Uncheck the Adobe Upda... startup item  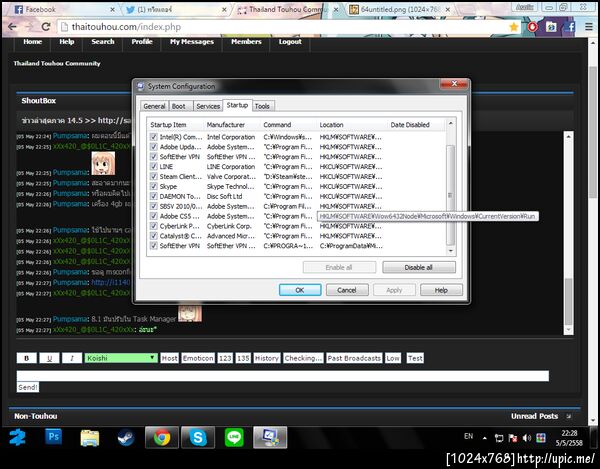click(x=153, y=147)
